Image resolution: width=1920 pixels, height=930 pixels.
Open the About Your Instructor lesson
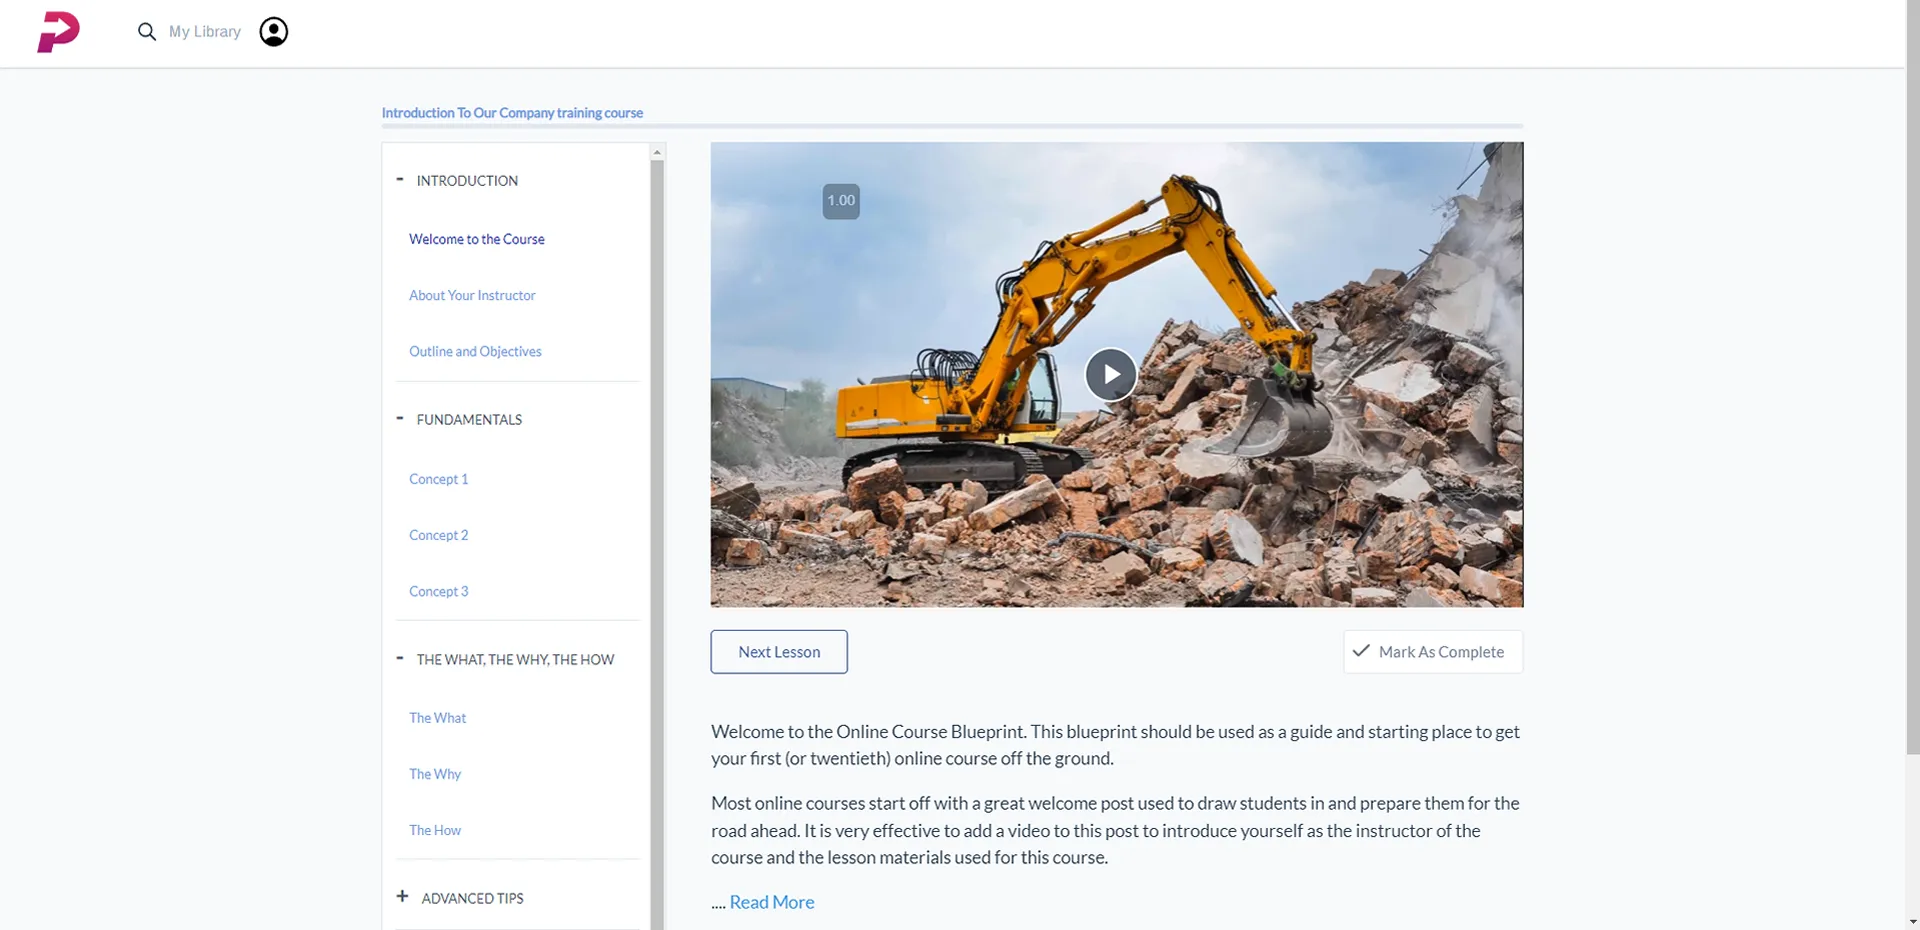pos(472,295)
